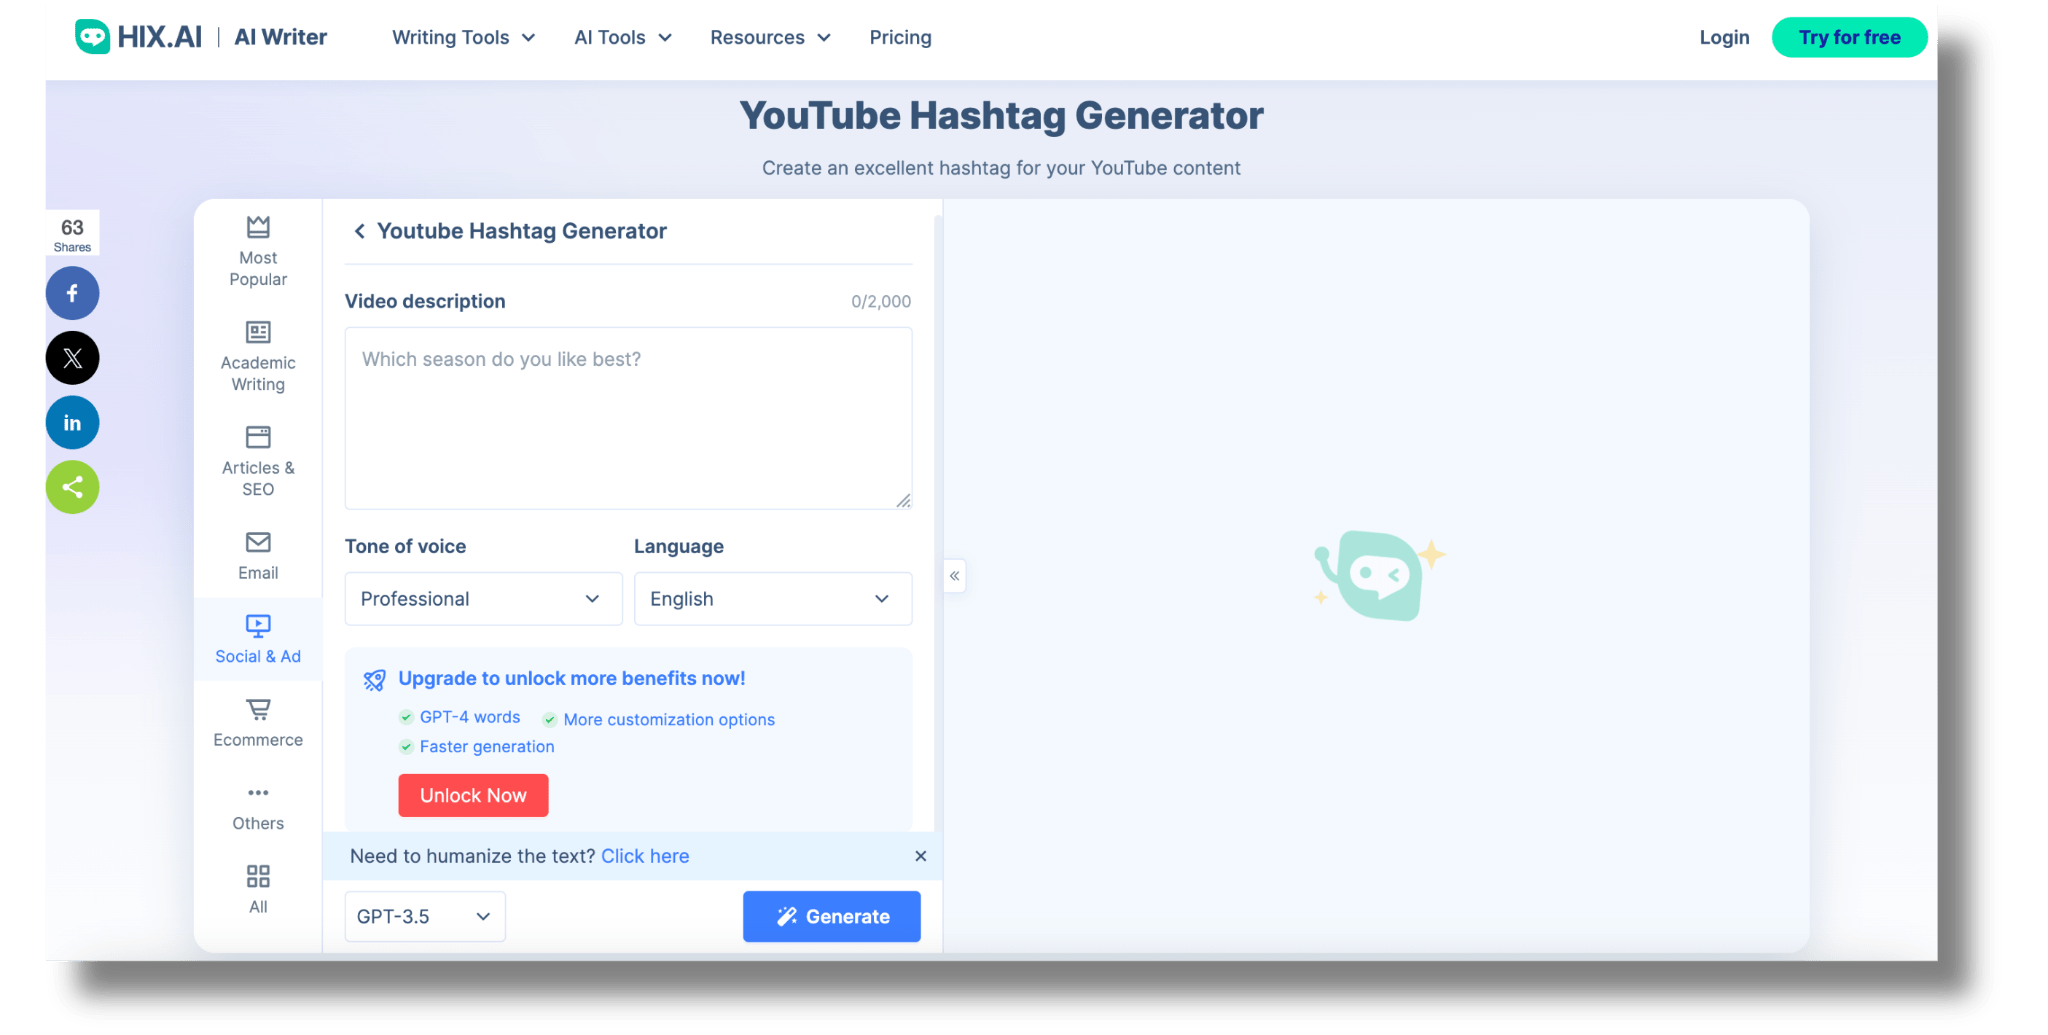Open Language dropdown showing English
Viewport: 2048px width, 1035px height.
point(773,599)
